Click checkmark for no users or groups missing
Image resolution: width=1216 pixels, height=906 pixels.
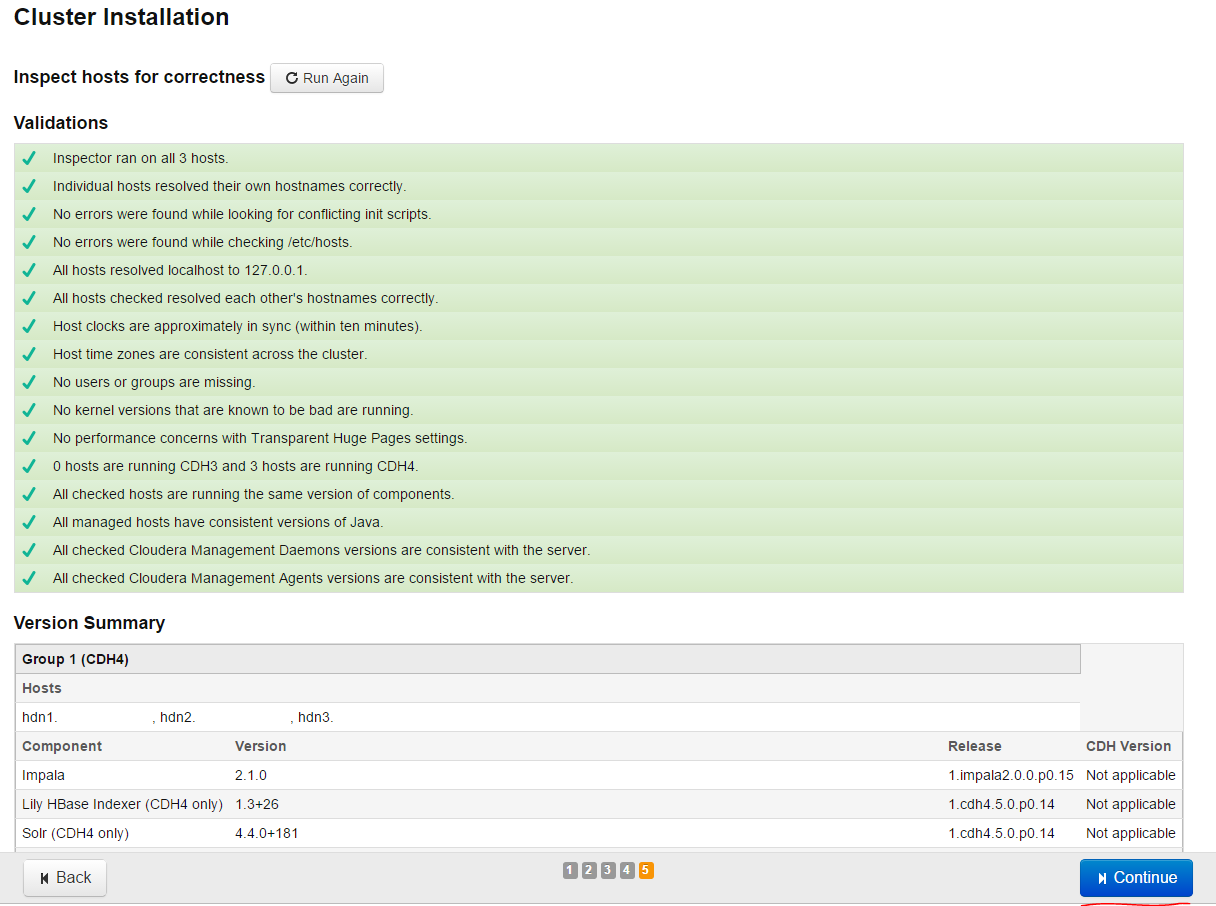[29, 382]
